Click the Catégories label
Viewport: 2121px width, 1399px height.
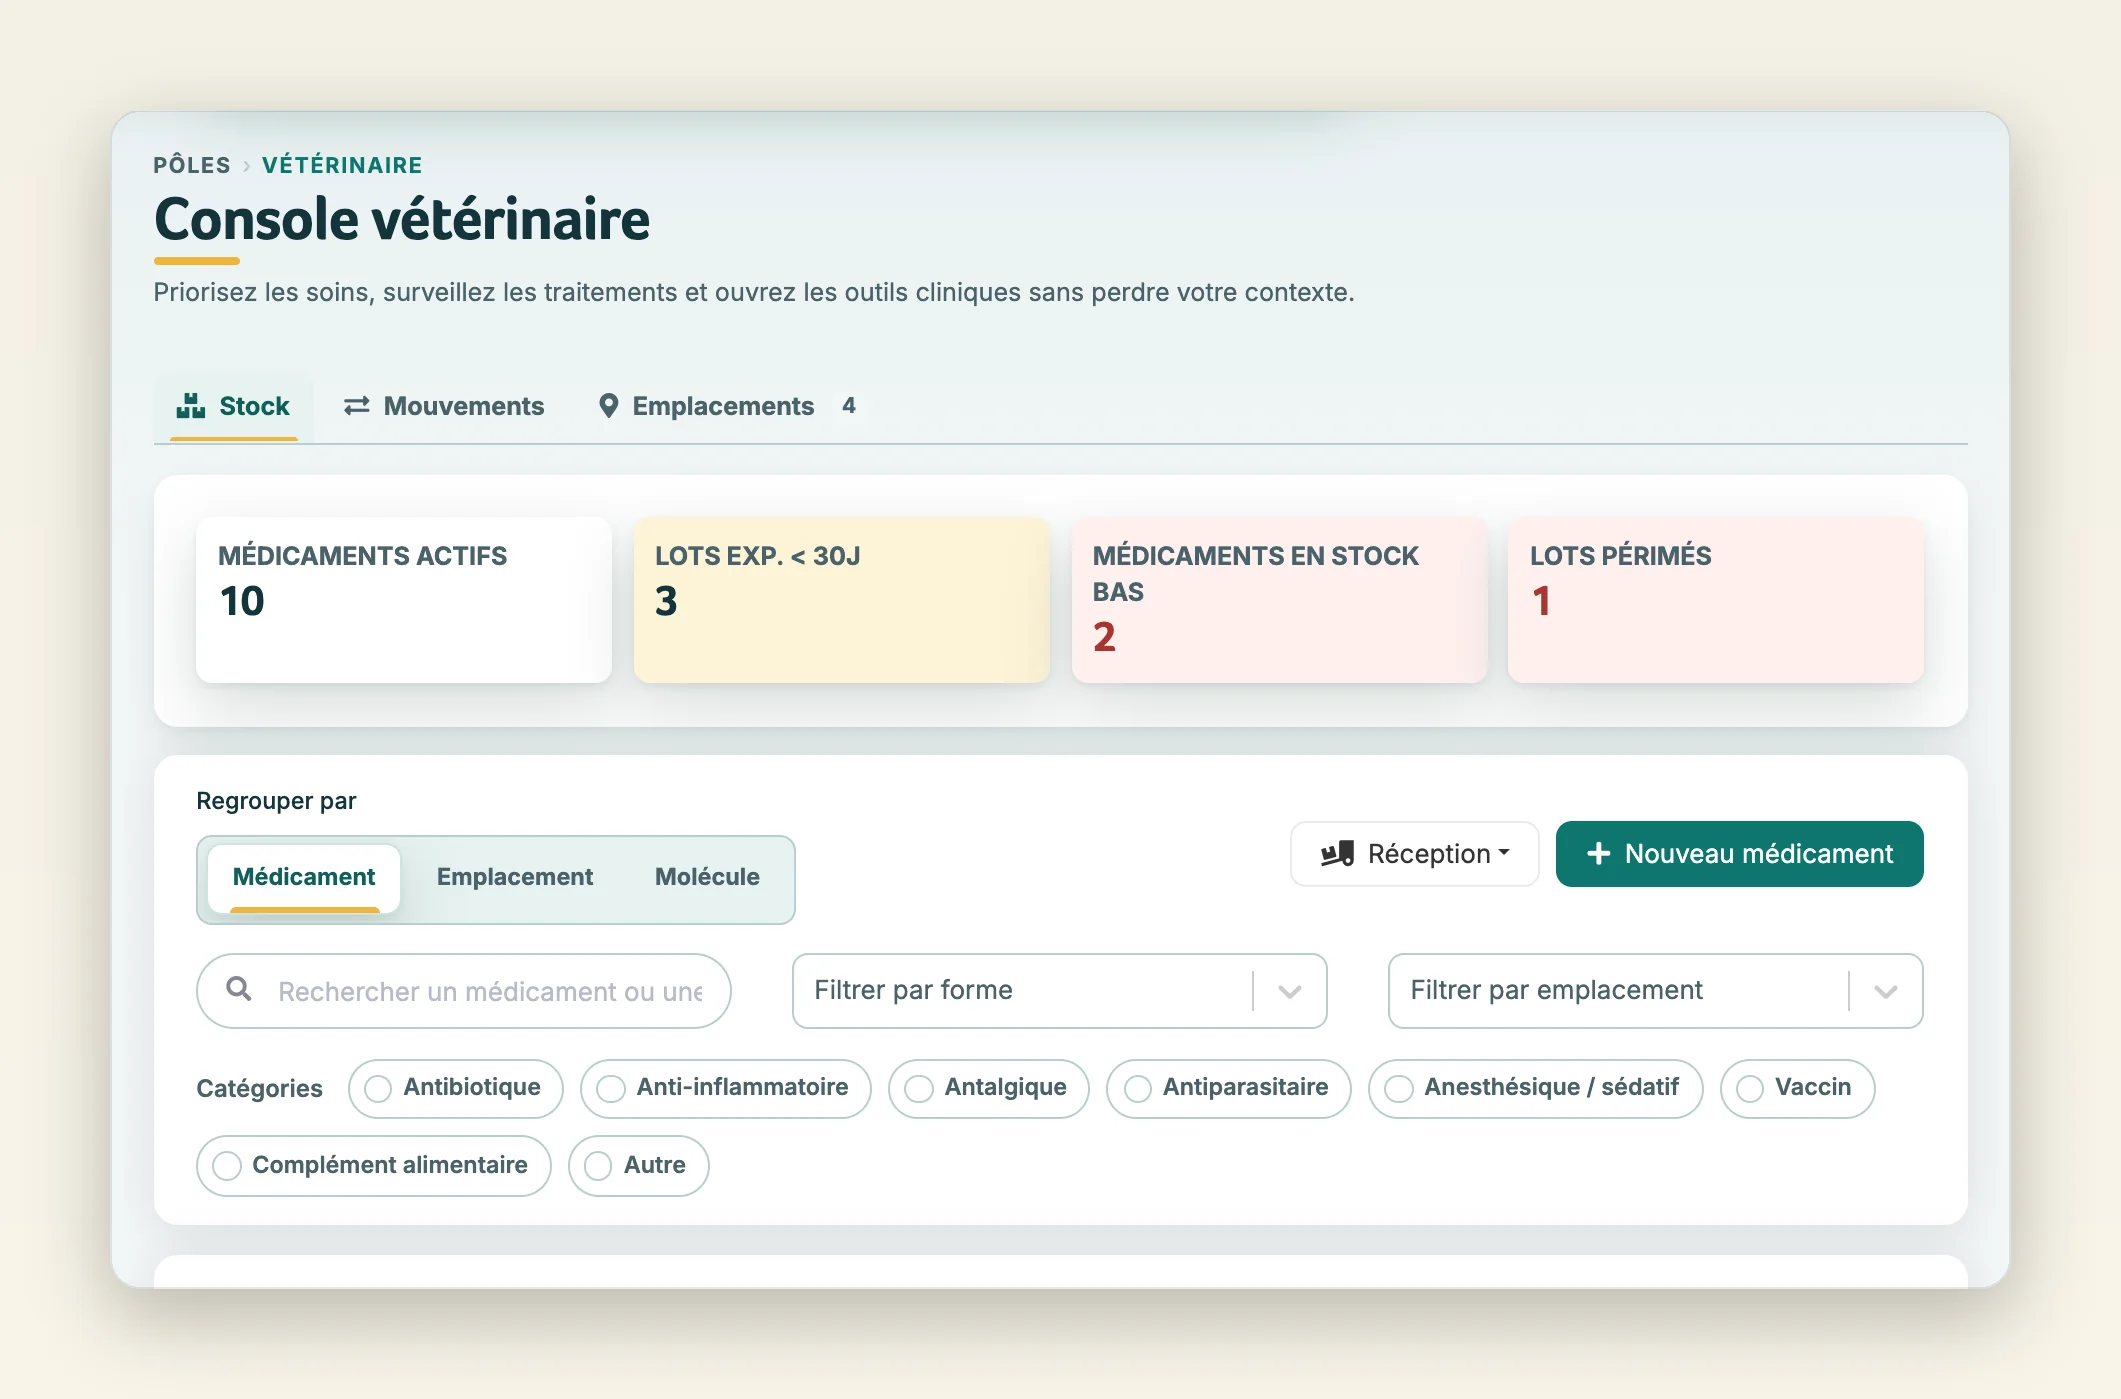[259, 1089]
